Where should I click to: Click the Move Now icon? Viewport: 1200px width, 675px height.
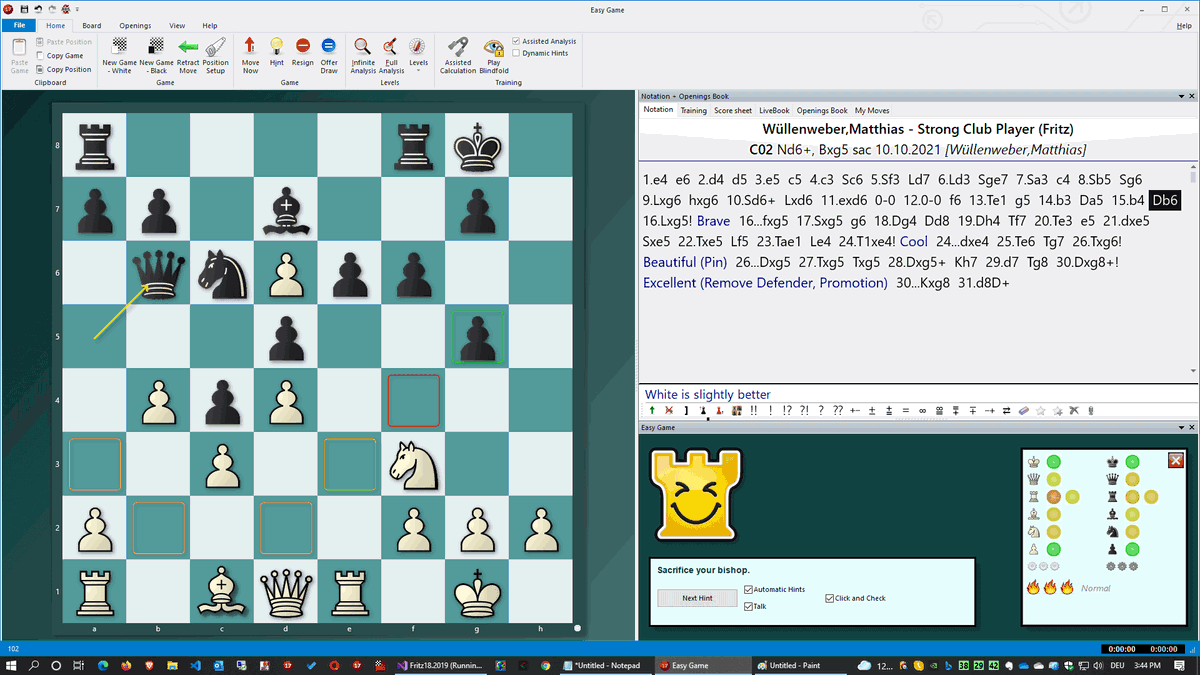(x=250, y=47)
